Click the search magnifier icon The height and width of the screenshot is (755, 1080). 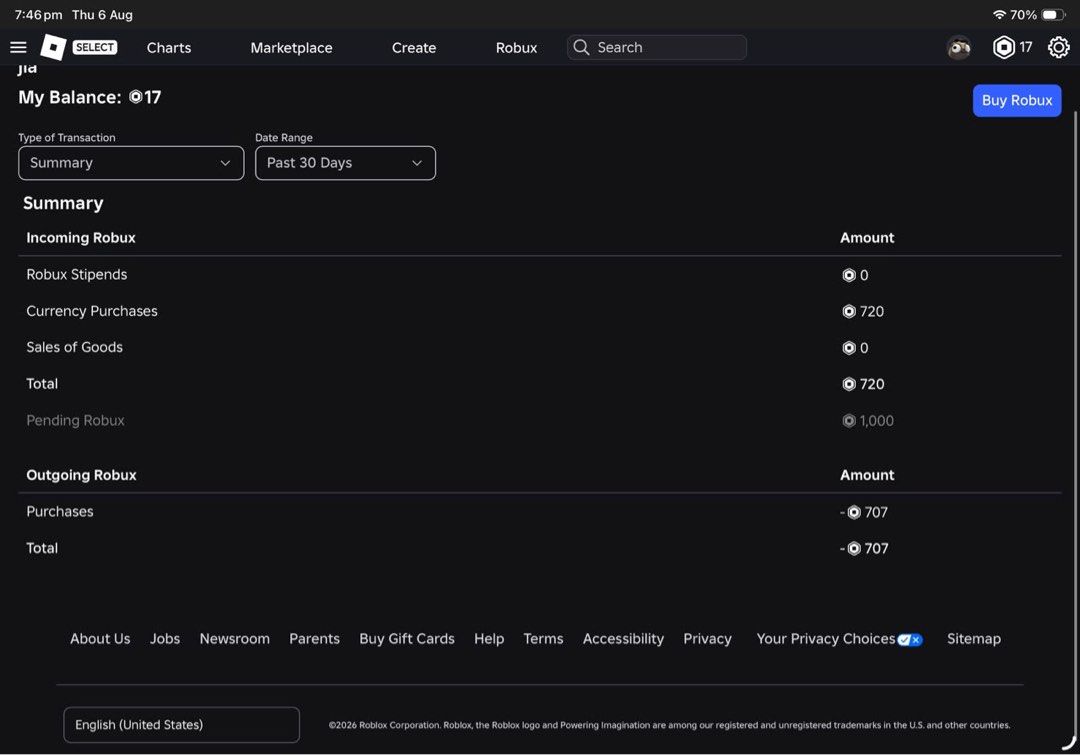coord(581,47)
